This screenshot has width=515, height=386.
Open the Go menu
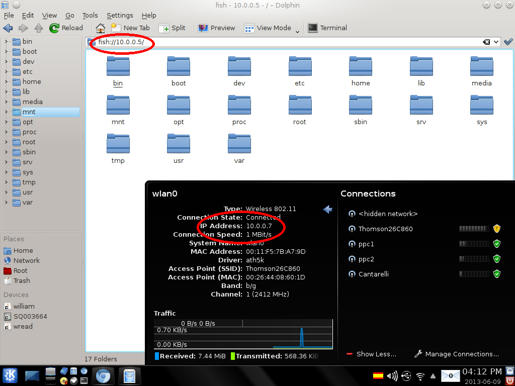pos(70,15)
